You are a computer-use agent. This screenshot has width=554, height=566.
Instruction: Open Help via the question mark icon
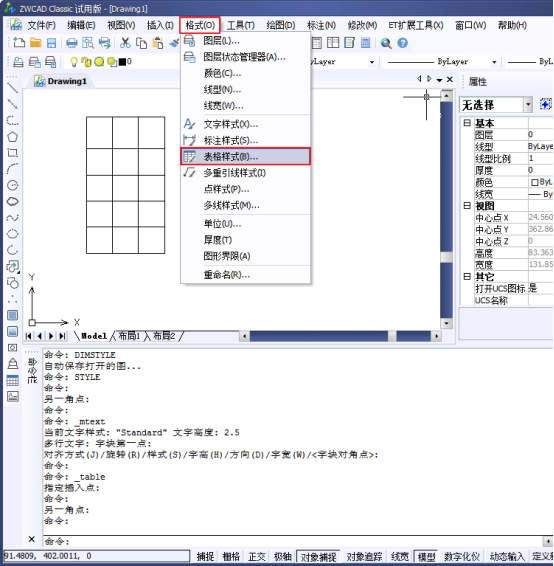[x=402, y=43]
